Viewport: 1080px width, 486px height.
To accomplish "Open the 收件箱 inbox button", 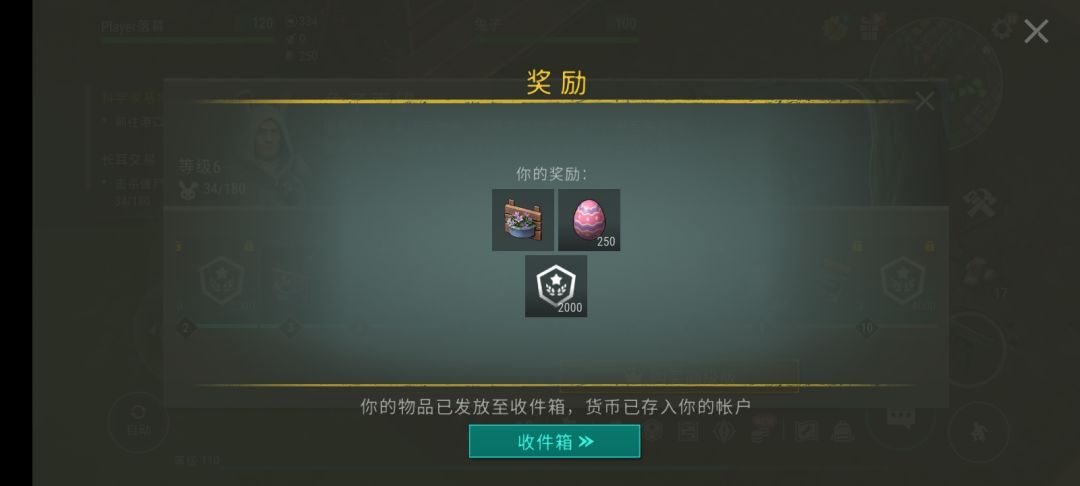I will (x=554, y=441).
